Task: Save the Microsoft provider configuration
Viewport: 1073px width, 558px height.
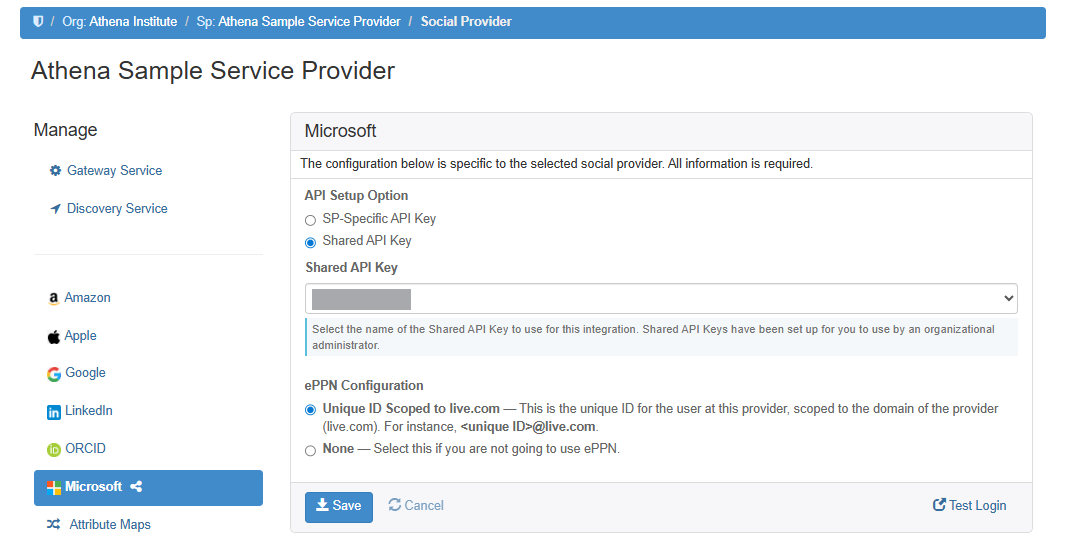Action: (x=338, y=506)
